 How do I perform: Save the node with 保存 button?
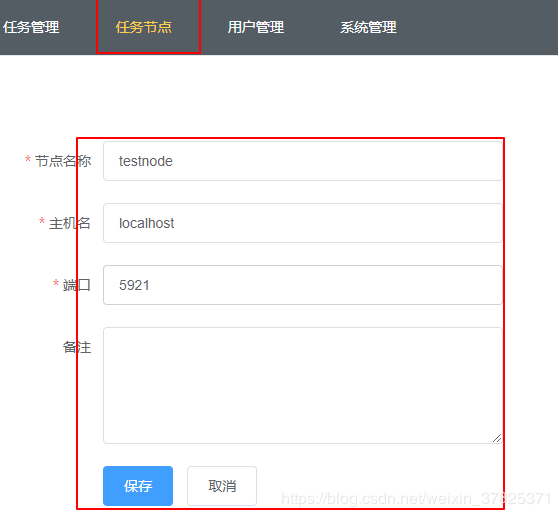(138, 486)
